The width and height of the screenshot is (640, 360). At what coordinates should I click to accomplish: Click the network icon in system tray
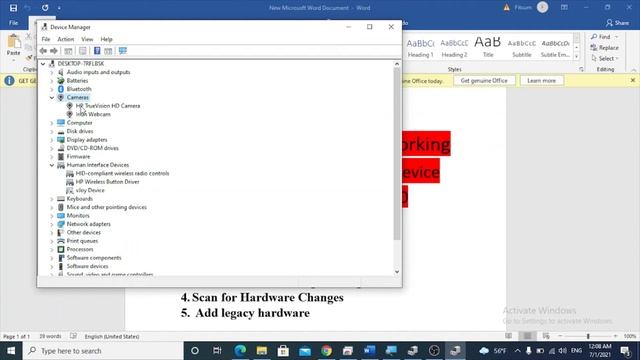click(551, 351)
